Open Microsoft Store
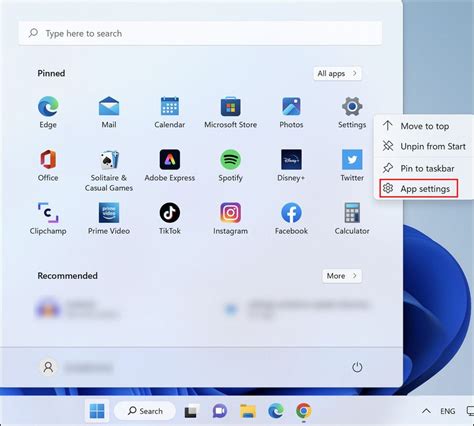 coord(230,112)
